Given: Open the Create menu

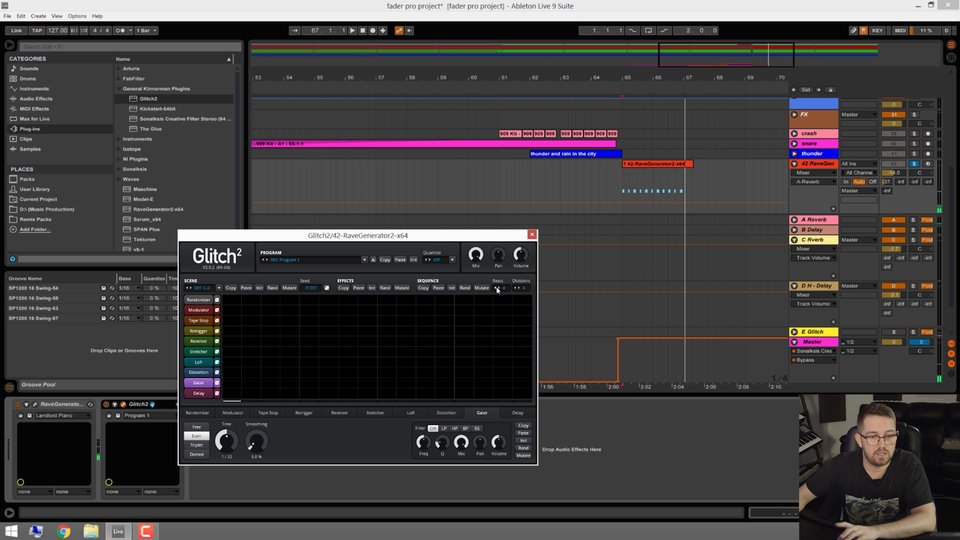Looking at the screenshot, I should (38, 16).
